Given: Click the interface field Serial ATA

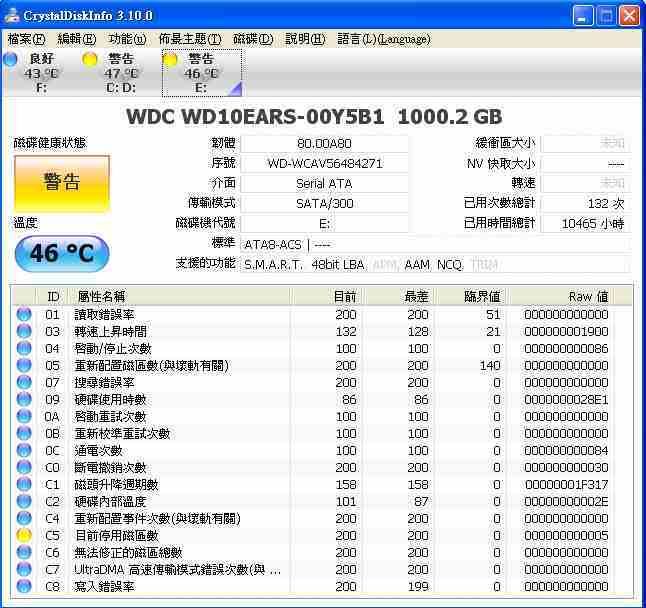Looking at the screenshot, I should coord(324,184).
